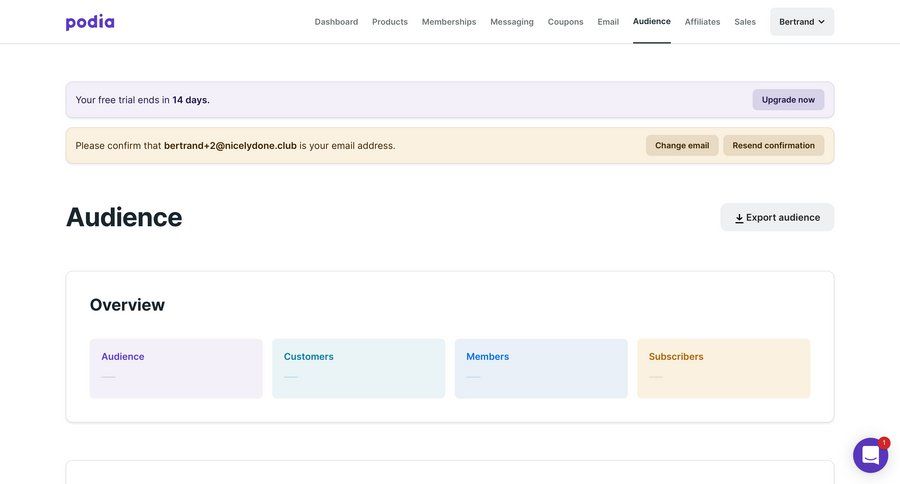This screenshot has height=484, width=900.
Task: Go to the Products section
Action: click(390, 22)
